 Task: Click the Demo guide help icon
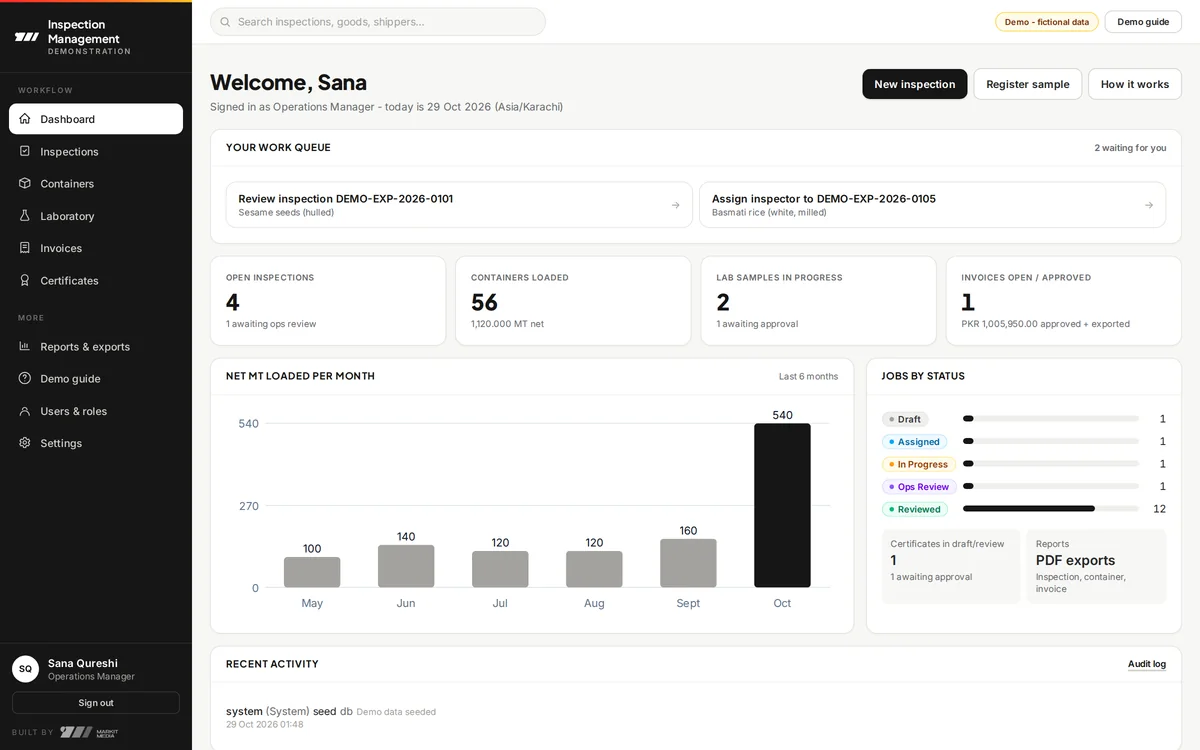(x=25, y=378)
